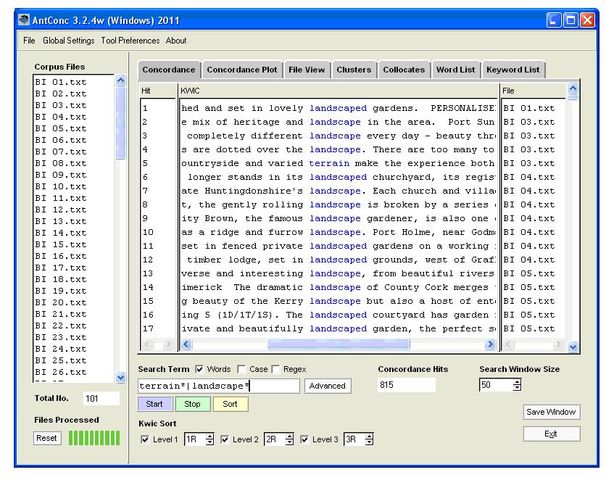This screenshot has width=606, height=480.
Task: Click the Hit column scroll left arrow
Action: tap(147, 344)
